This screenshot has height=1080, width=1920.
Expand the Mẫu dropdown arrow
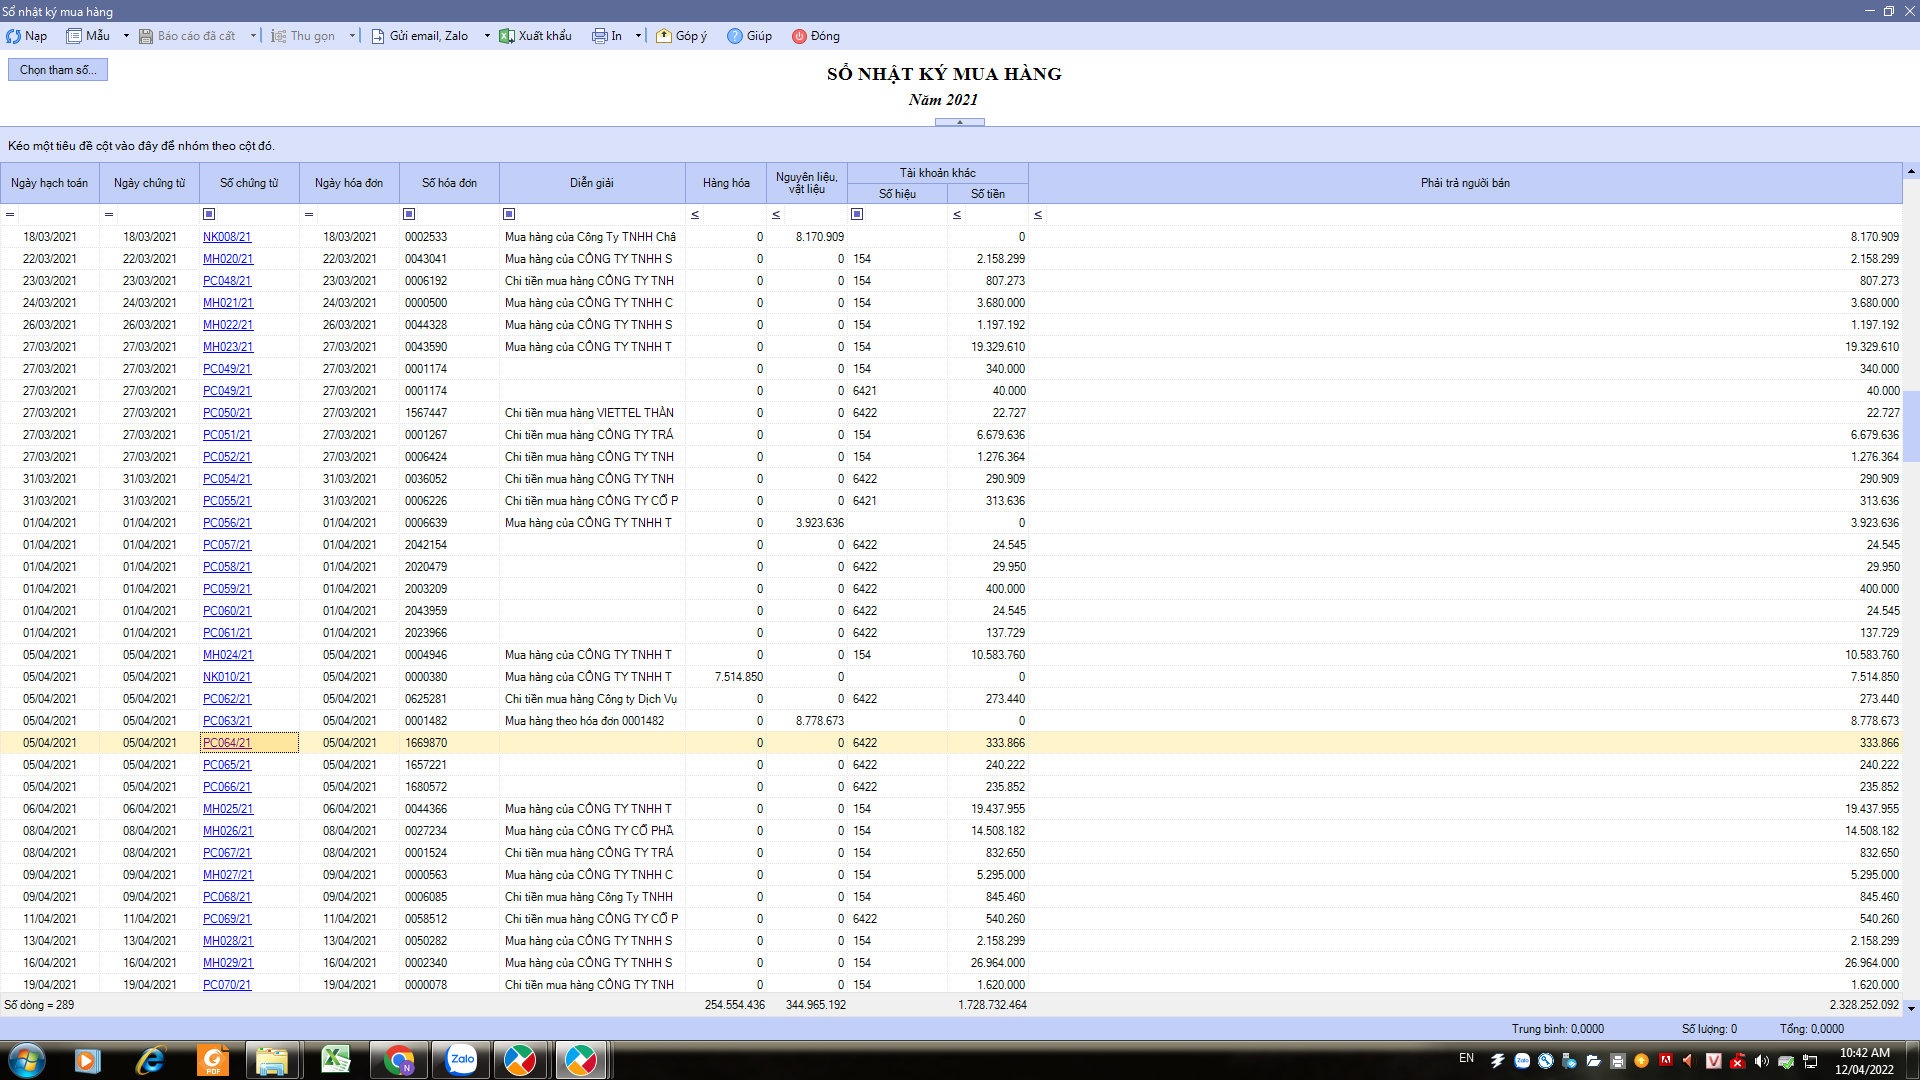pyautogui.click(x=126, y=36)
